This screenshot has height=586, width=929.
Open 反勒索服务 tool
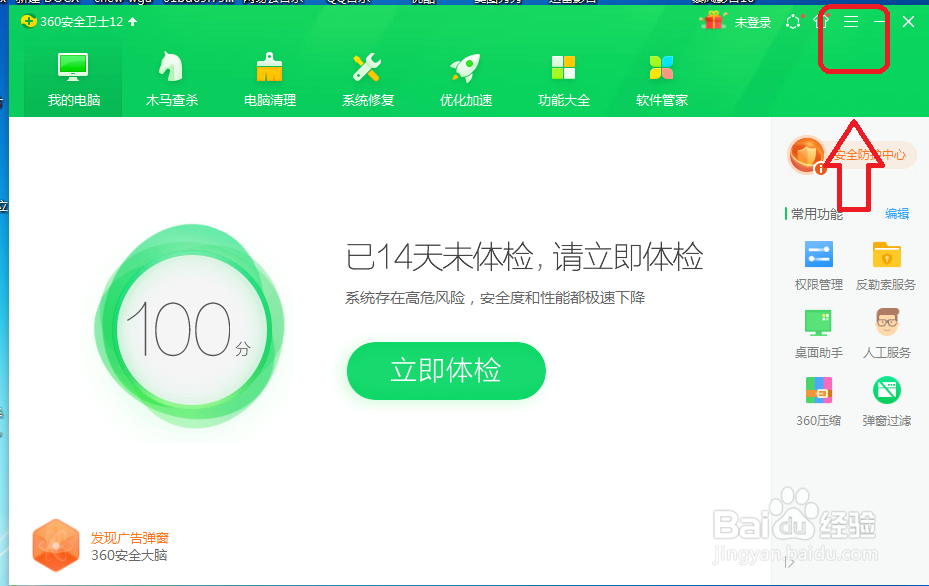point(886,266)
